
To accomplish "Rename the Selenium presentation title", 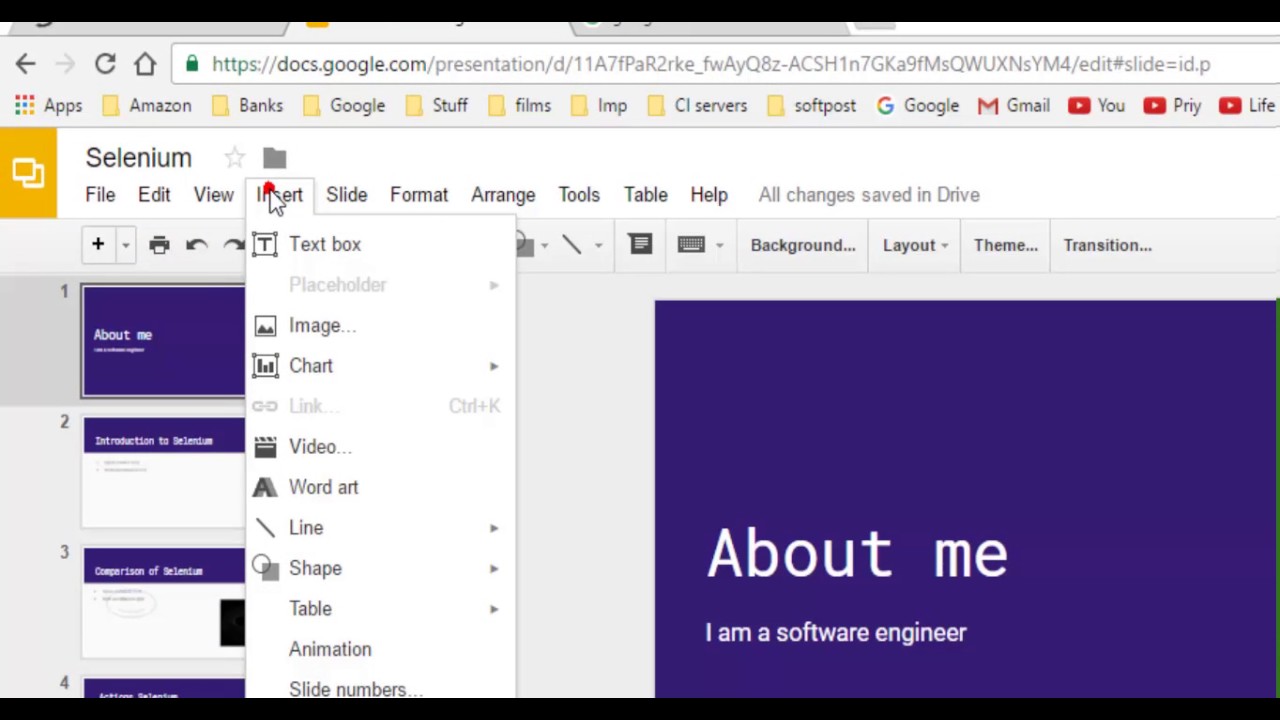I will 138,158.
